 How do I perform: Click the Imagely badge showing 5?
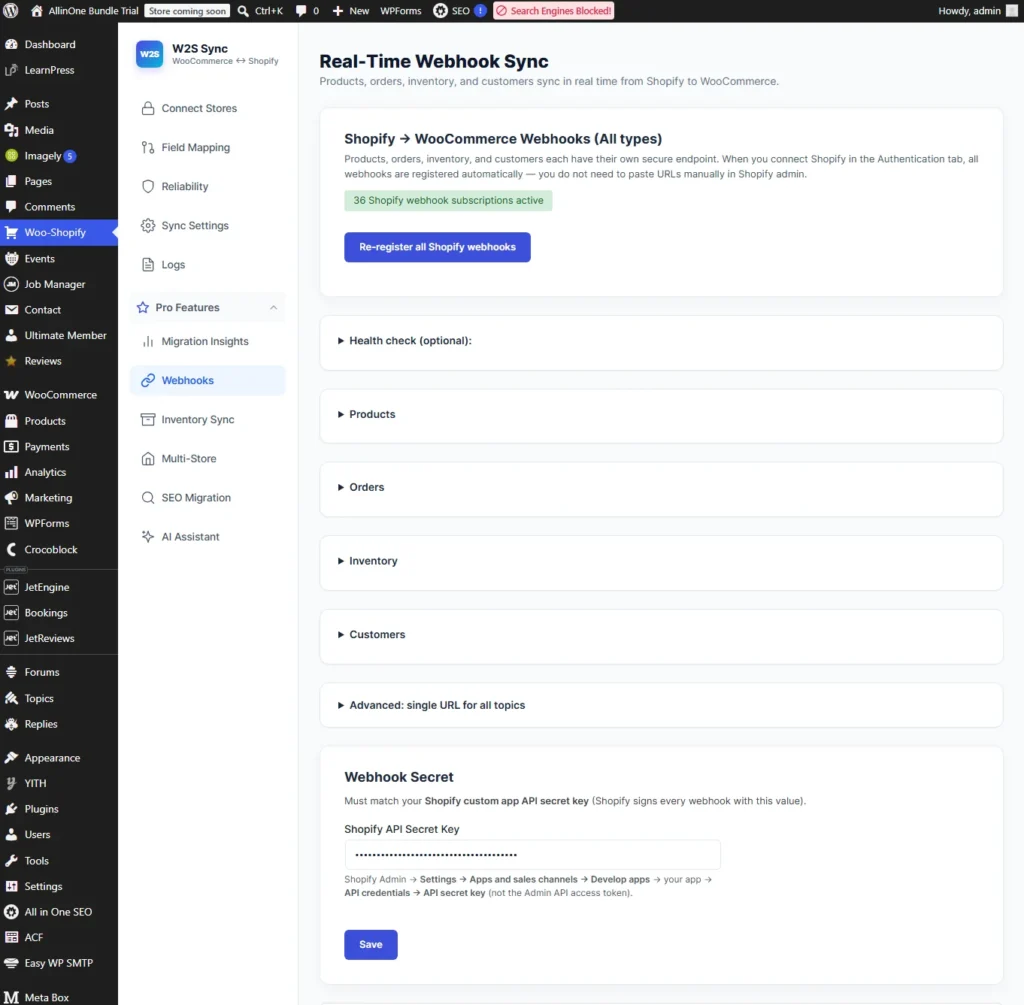[70, 156]
